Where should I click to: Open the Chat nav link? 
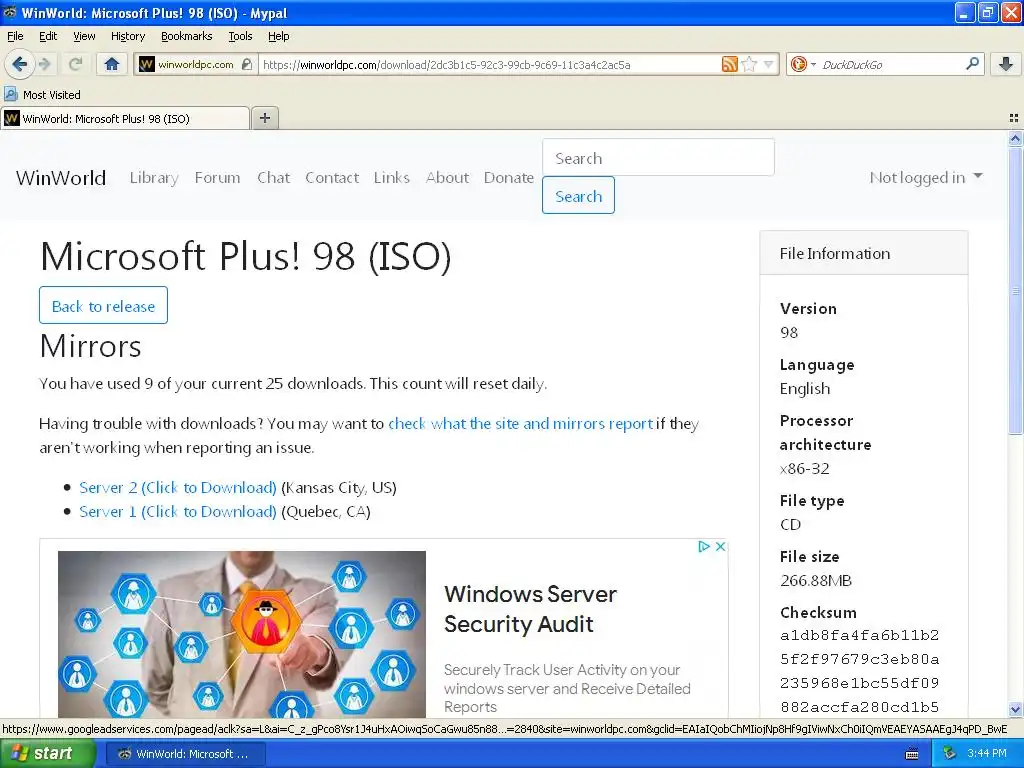point(274,178)
